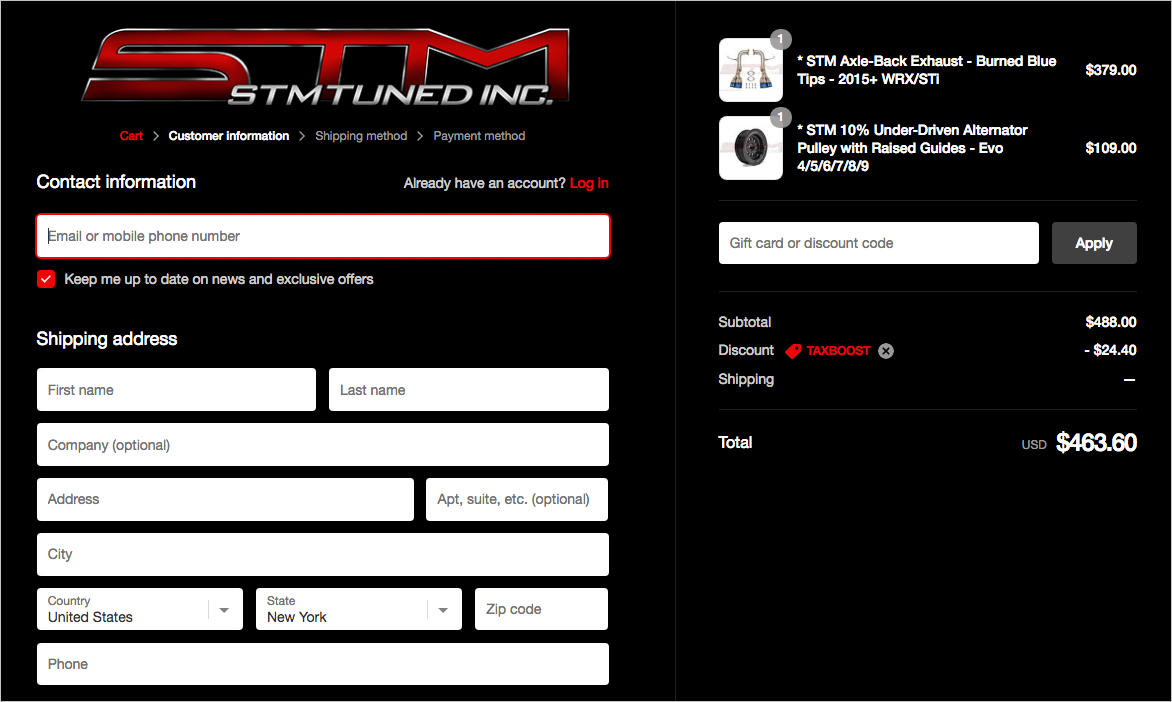Image resolution: width=1172 pixels, height=702 pixels.
Task: Click the Log in link
Action: tap(589, 183)
